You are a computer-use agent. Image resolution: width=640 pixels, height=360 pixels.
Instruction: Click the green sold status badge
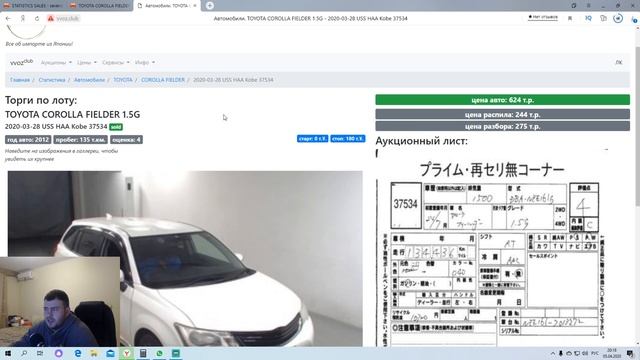116,127
